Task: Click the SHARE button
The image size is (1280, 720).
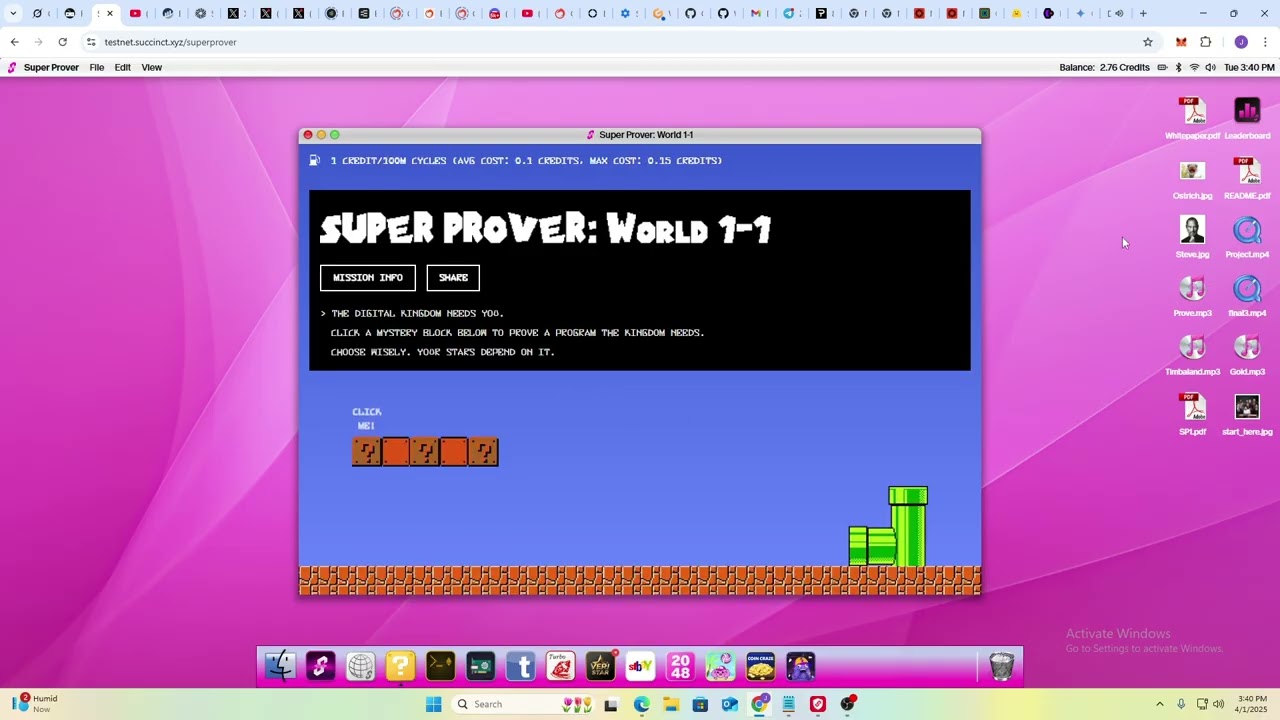Action: pyautogui.click(x=453, y=278)
